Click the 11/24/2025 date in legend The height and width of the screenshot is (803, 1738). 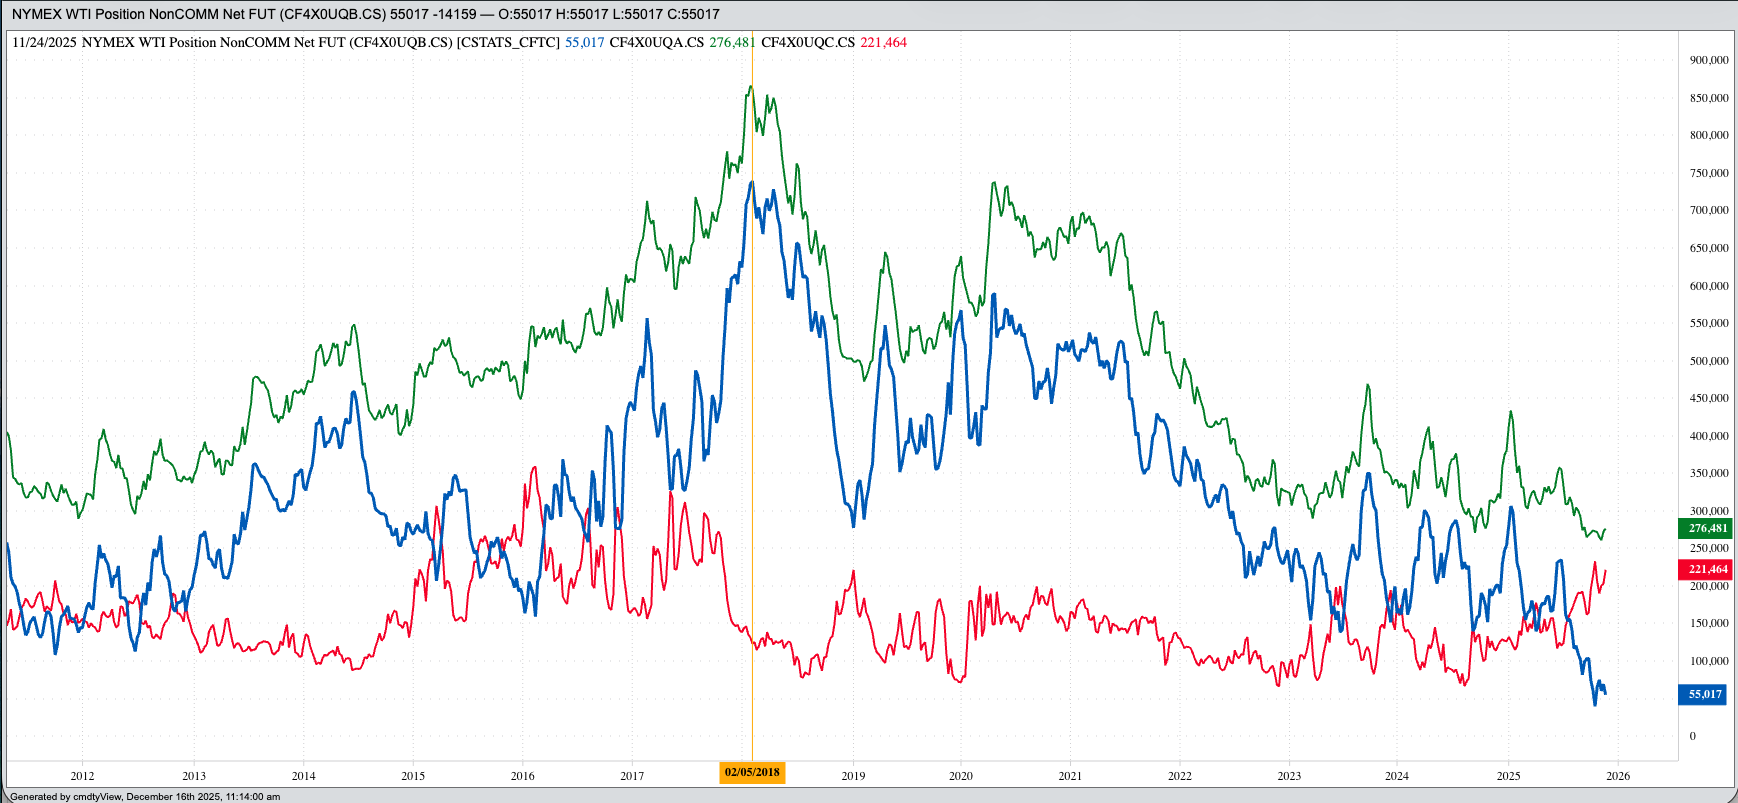pos(44,42)
